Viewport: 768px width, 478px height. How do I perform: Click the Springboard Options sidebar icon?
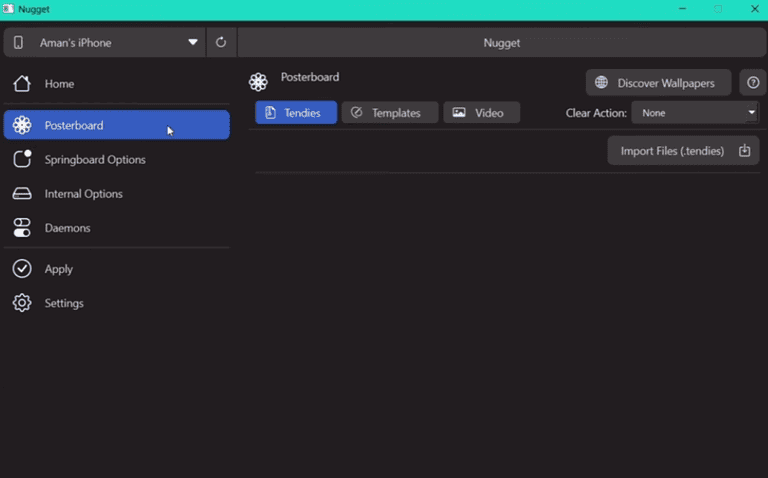pos(22,160)
